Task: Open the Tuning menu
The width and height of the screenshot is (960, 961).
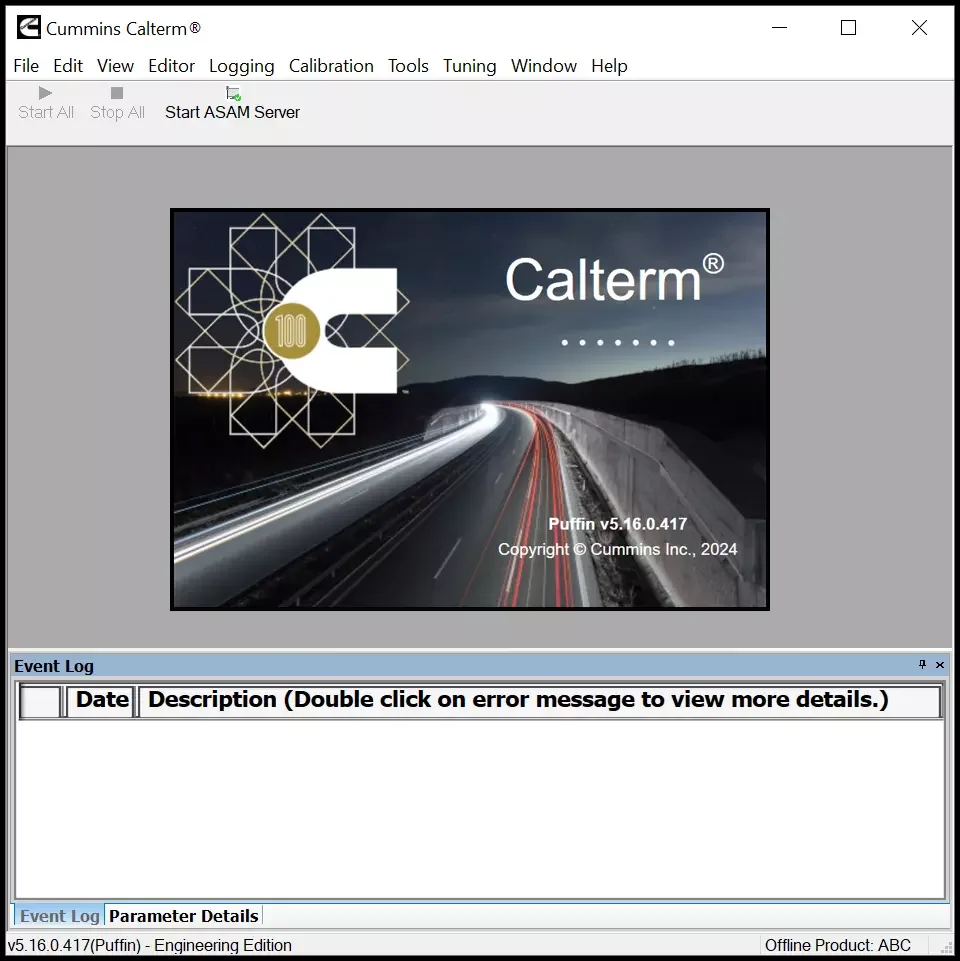Action: pyautogui.click(x=469, y=66)
